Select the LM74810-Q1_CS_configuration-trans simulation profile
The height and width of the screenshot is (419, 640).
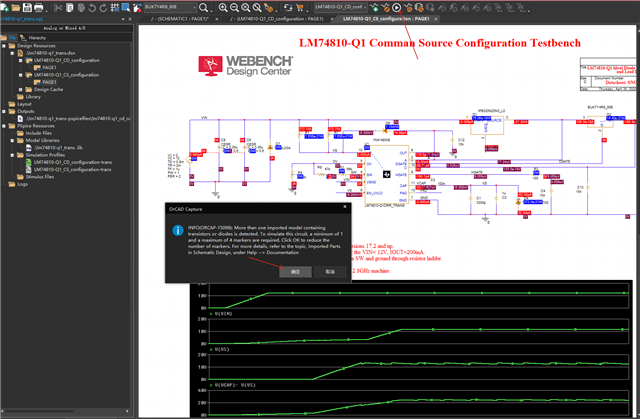click(x=73, y=169)
